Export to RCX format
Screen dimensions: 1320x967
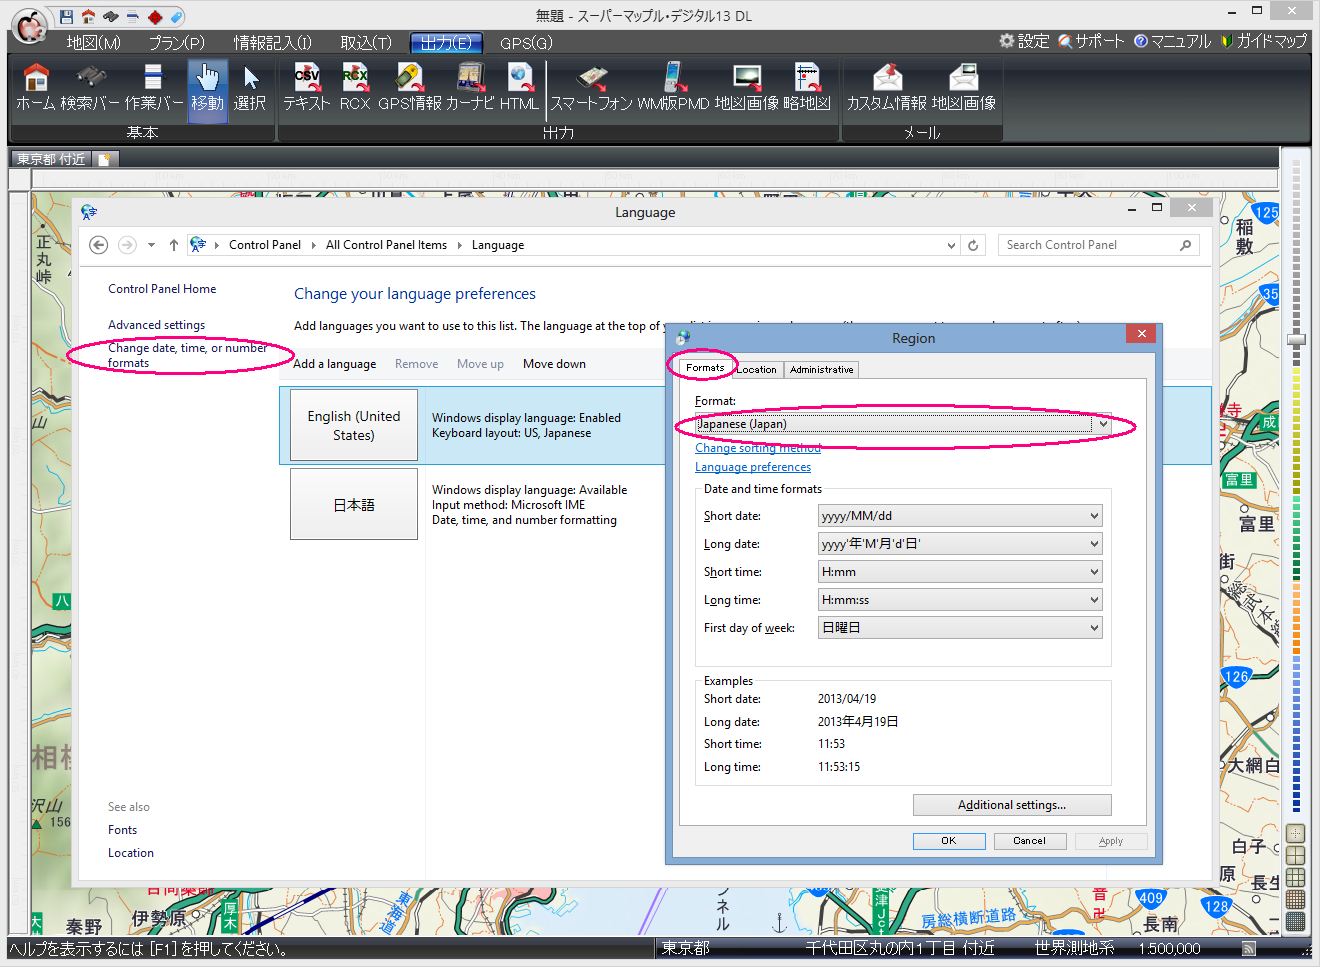point(355,87)
